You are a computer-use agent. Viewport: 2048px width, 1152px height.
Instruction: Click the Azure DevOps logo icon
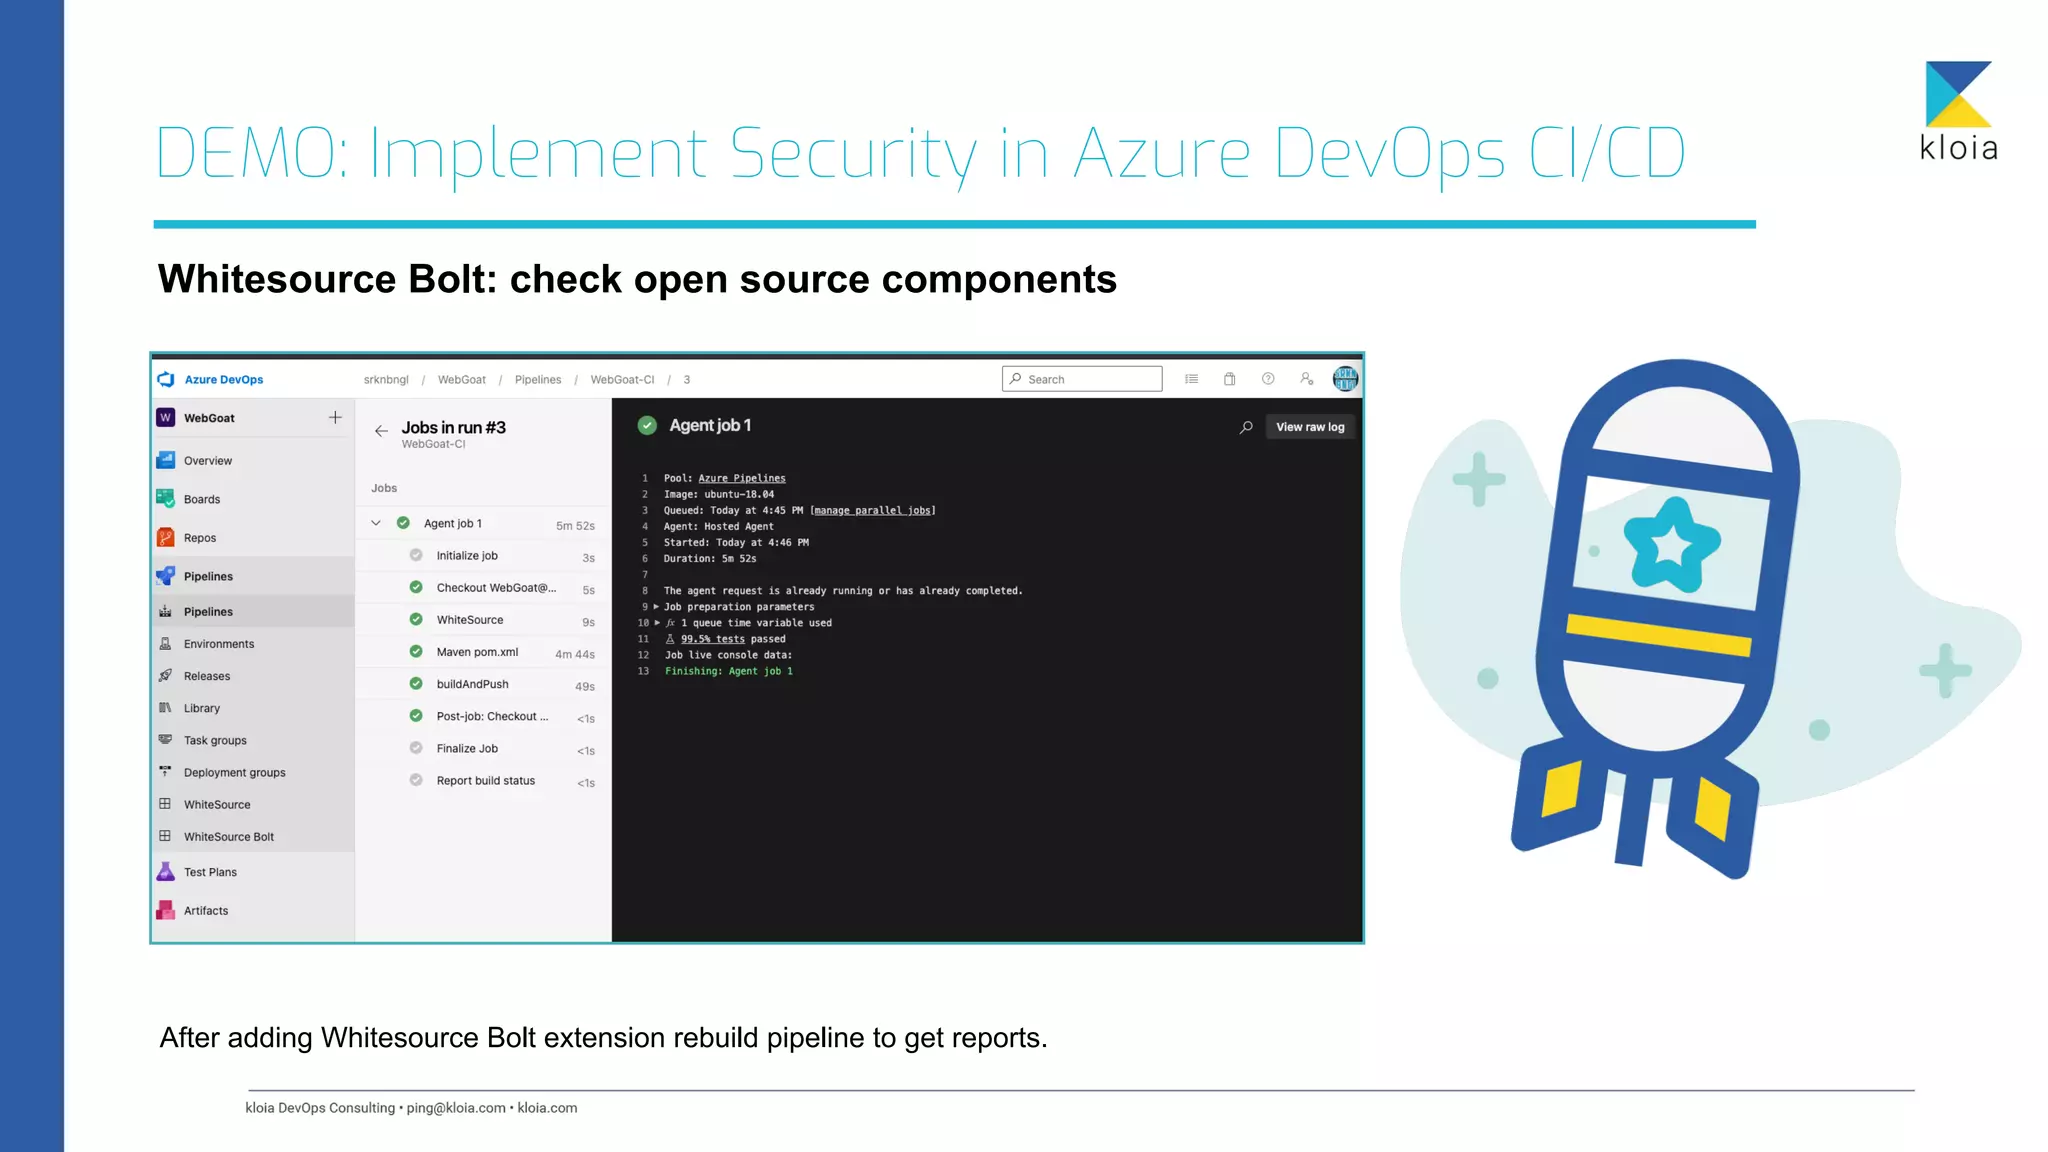point(166,379)
